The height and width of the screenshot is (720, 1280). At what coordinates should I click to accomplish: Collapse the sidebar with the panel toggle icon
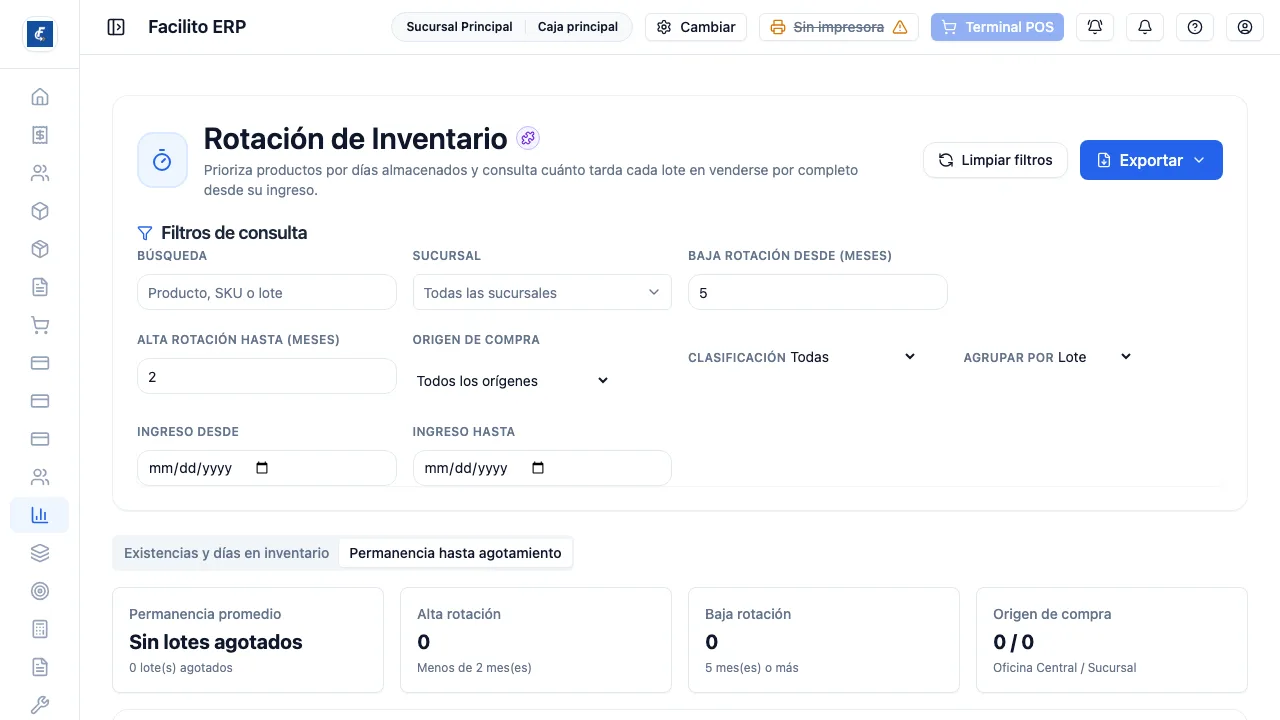[116, 27]
